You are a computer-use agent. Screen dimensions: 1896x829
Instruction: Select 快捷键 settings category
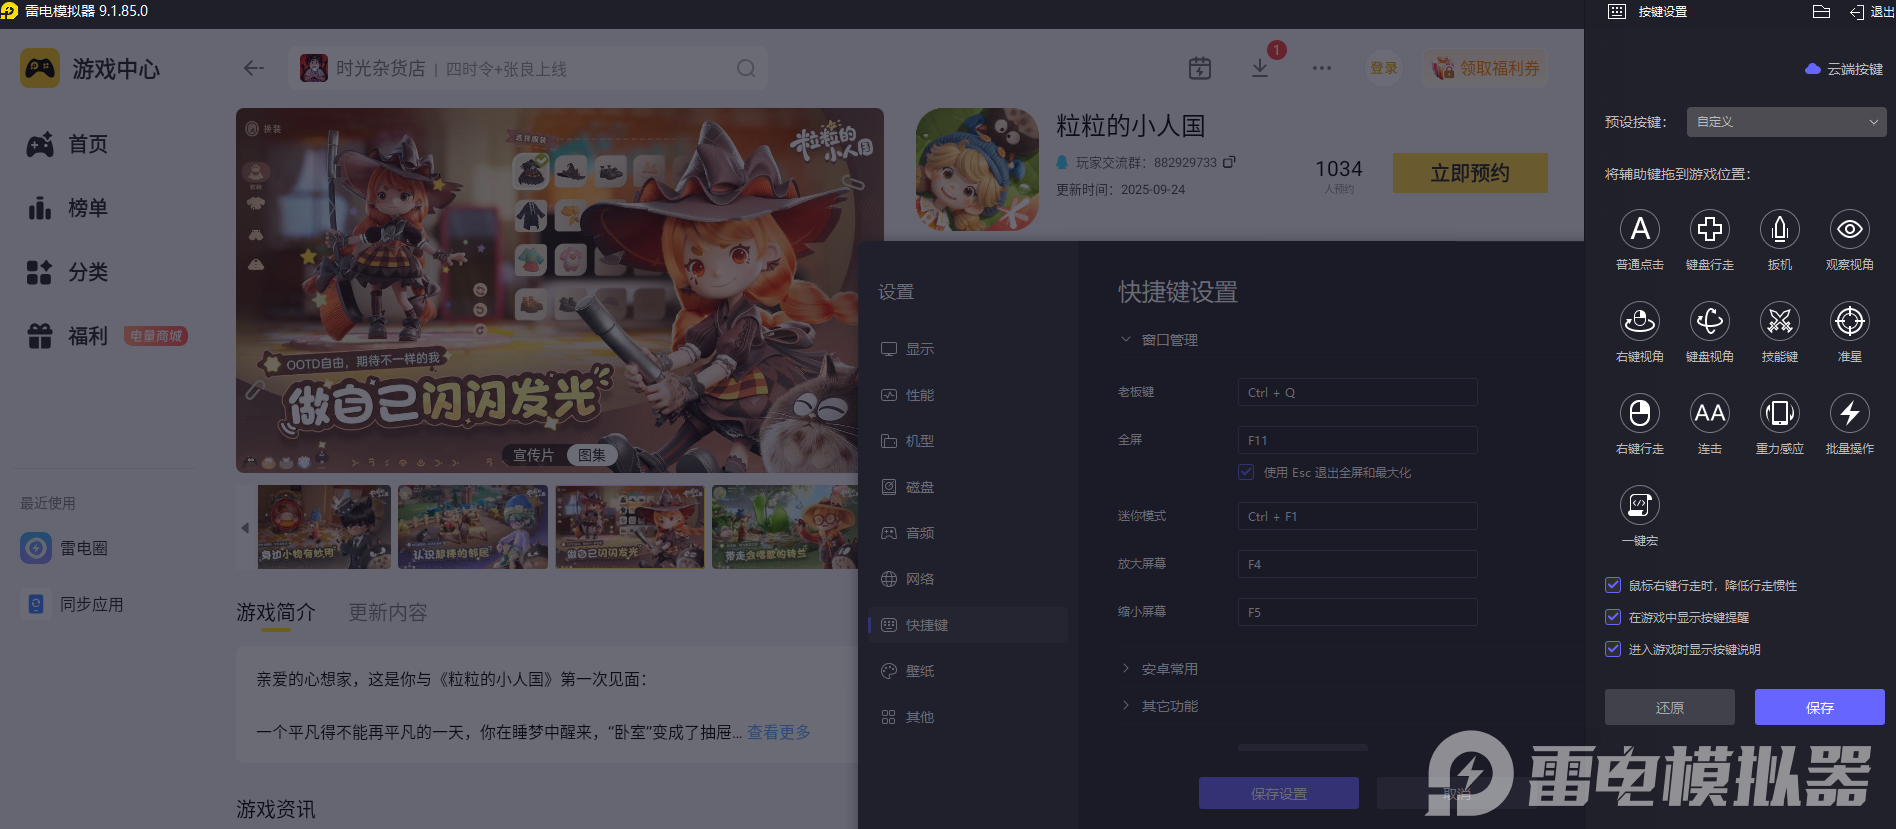tap(967, 625)
